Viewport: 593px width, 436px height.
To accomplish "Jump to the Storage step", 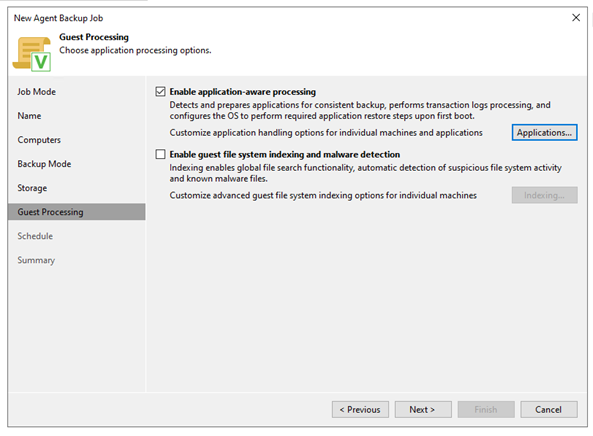I will point(32,188).
